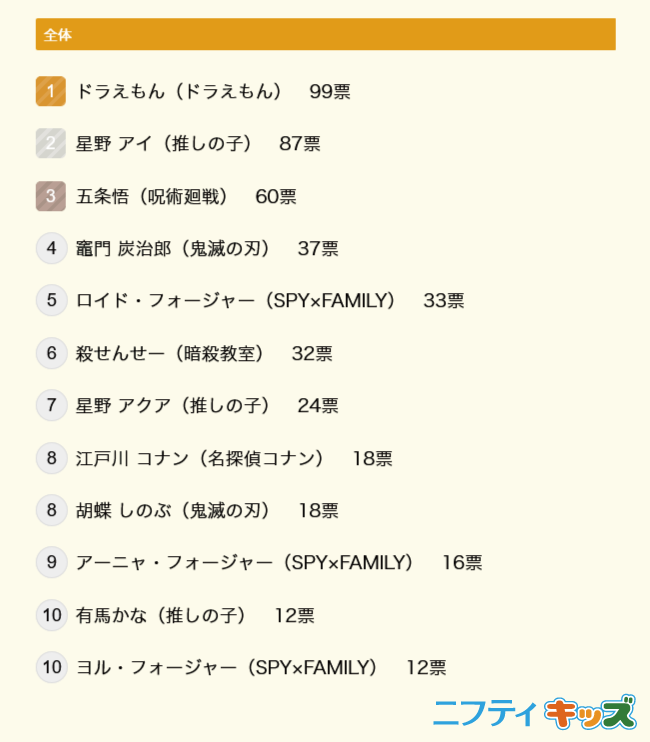Select 殺せんせー（暗殺教室） entry
650x742 pixels.
[x=170, y=354]
